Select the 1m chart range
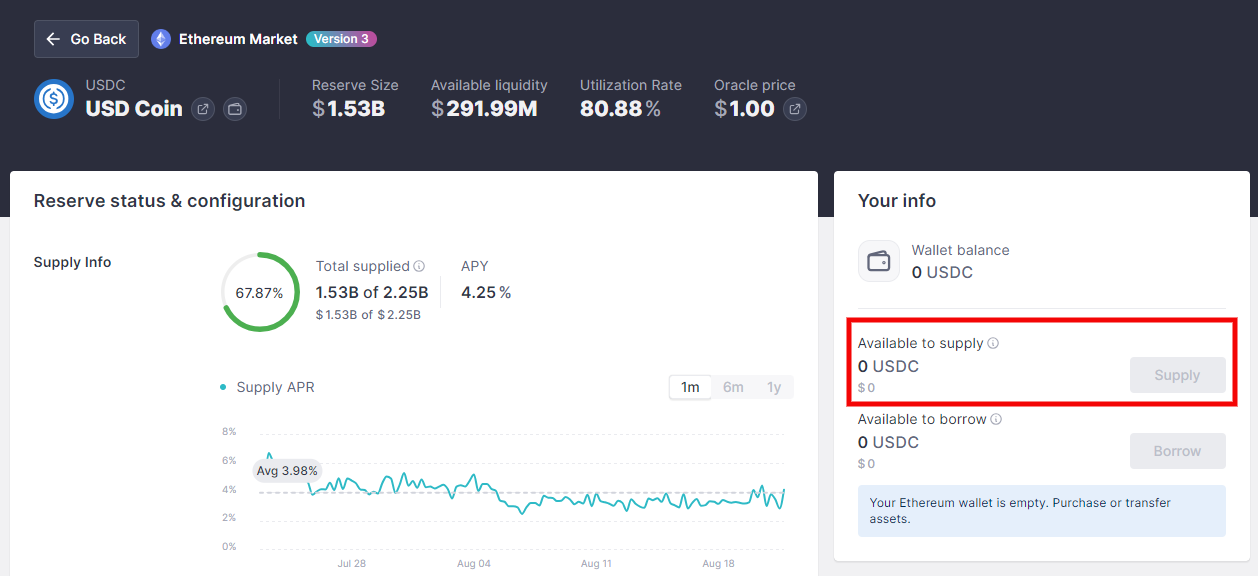The height and width of the screenshot is (576, 1258). click(690, 387)
